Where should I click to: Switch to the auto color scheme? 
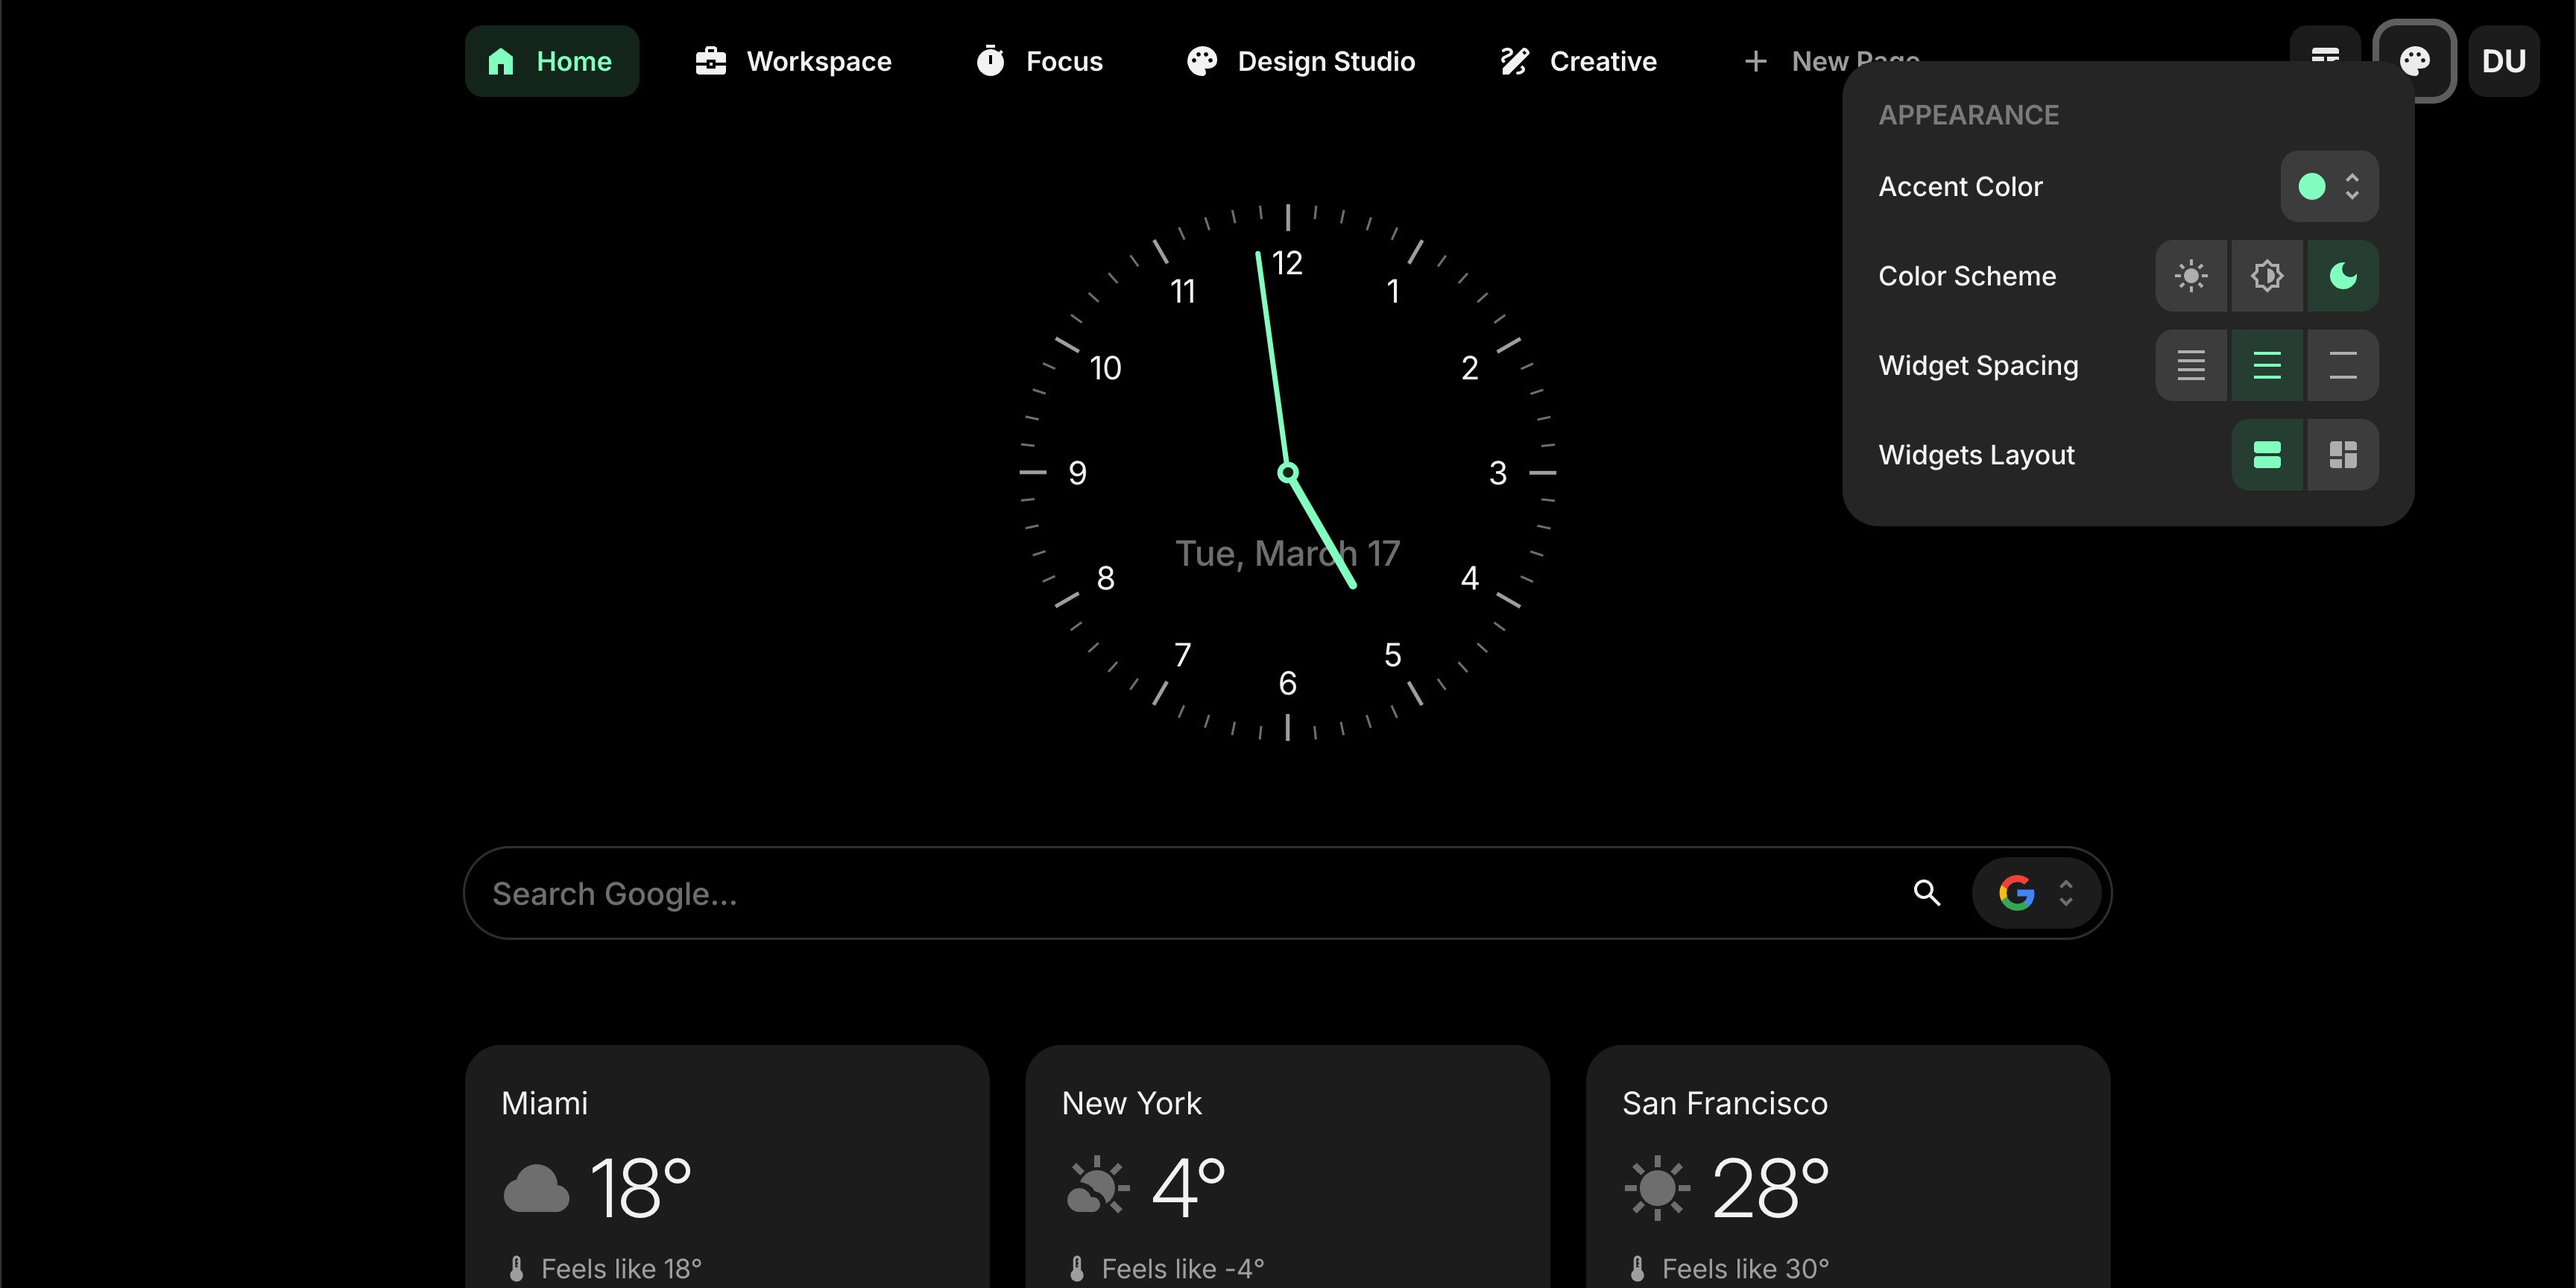(2267, 276)
